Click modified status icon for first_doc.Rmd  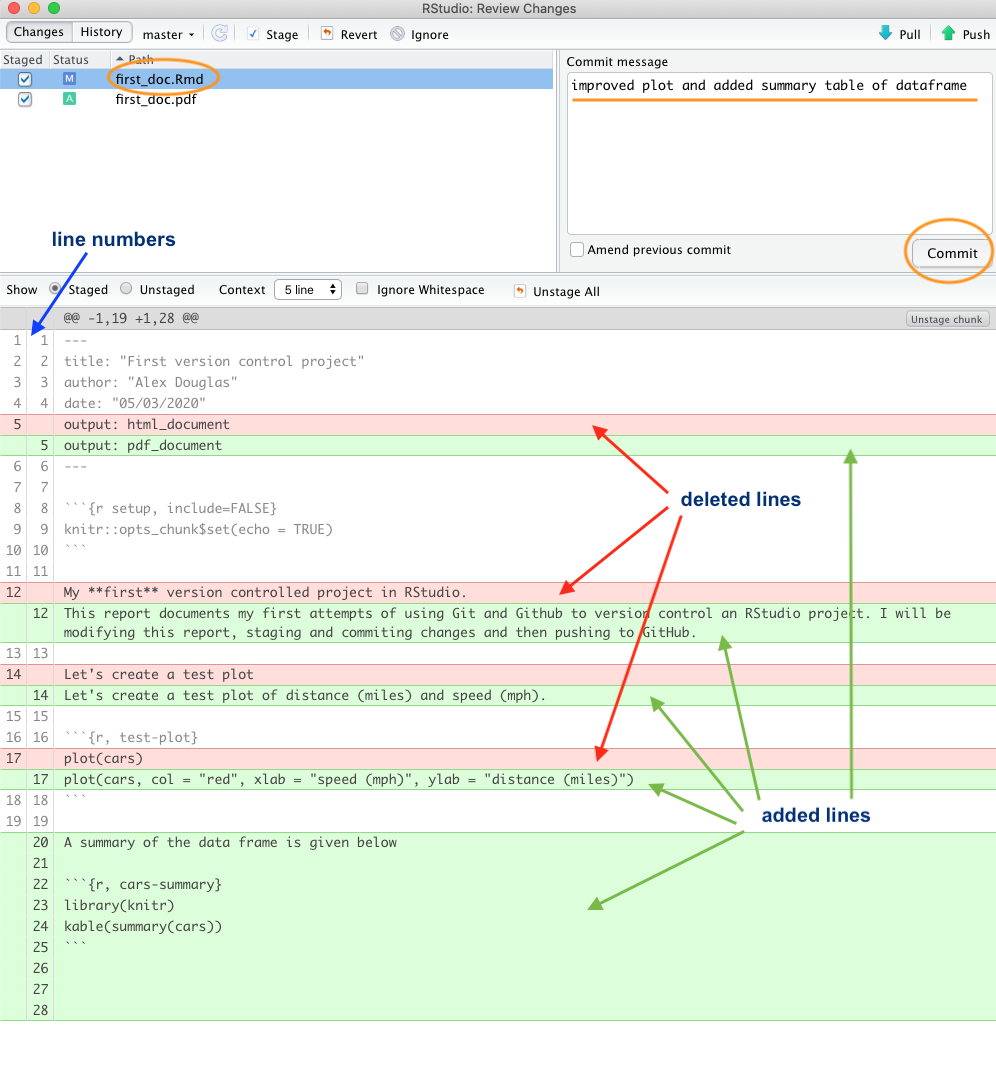69,78
